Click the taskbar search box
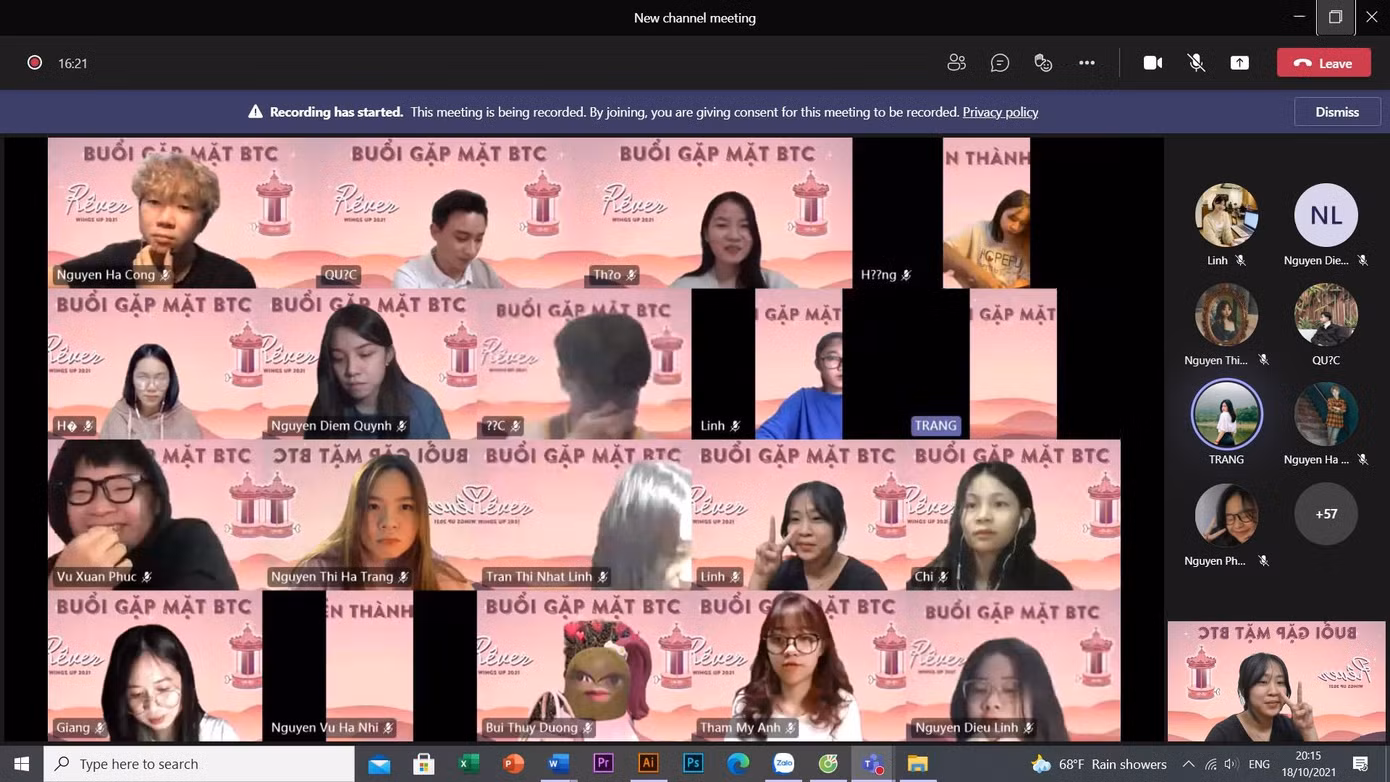Screen dimensions: 1390x782 pyautogui.click(x=199, y=764)
